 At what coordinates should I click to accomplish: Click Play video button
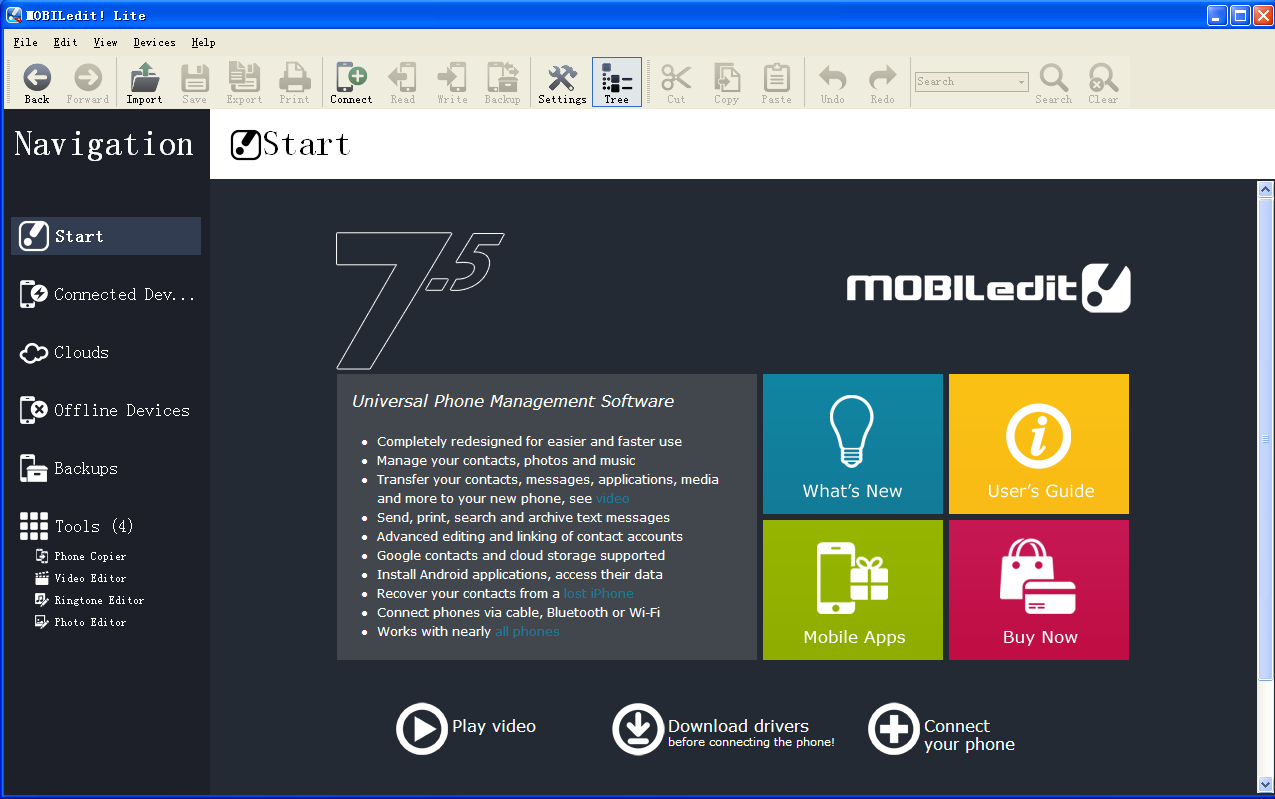coord(467,728)
